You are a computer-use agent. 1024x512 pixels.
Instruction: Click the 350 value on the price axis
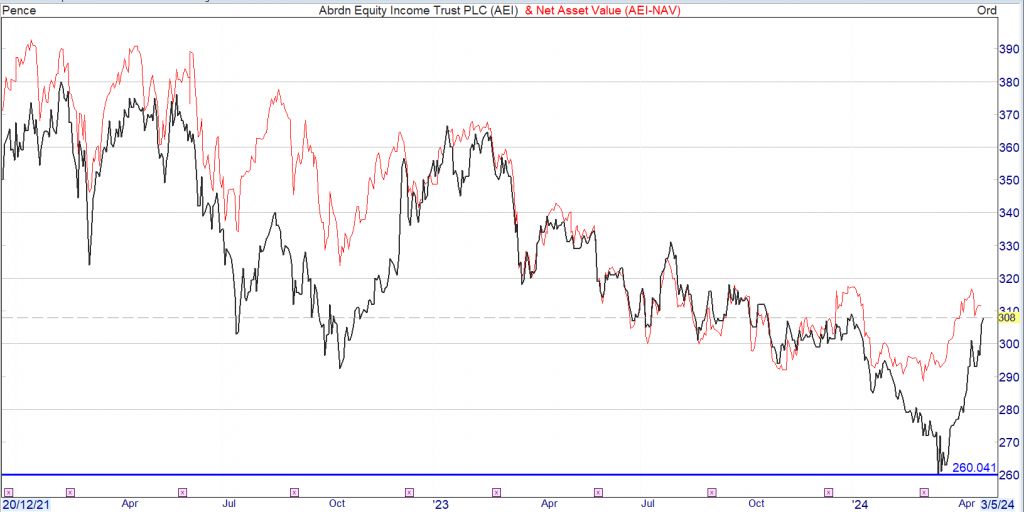tap(1010, 180)
